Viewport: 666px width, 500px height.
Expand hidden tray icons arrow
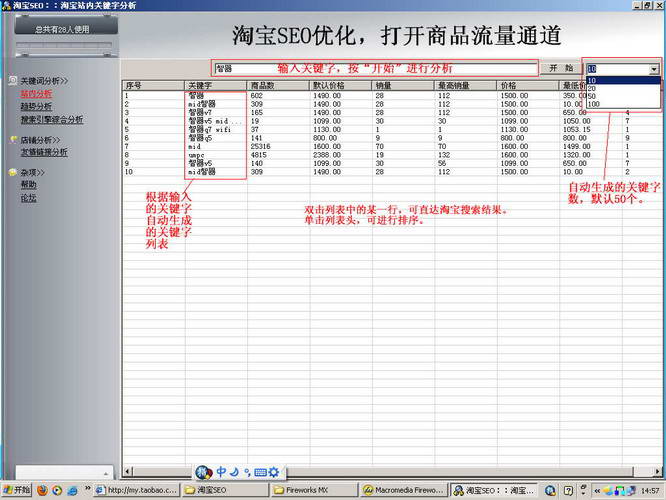click(x=597, y=491)
